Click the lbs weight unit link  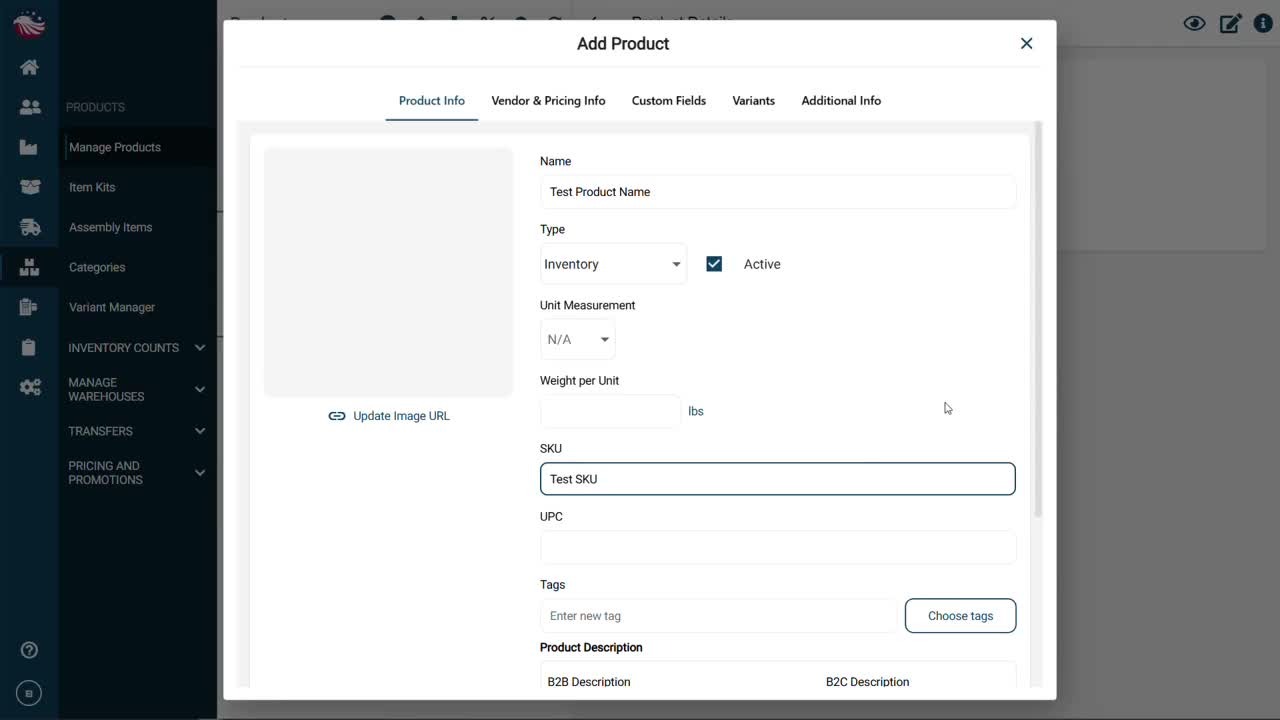tap(696, 411)
